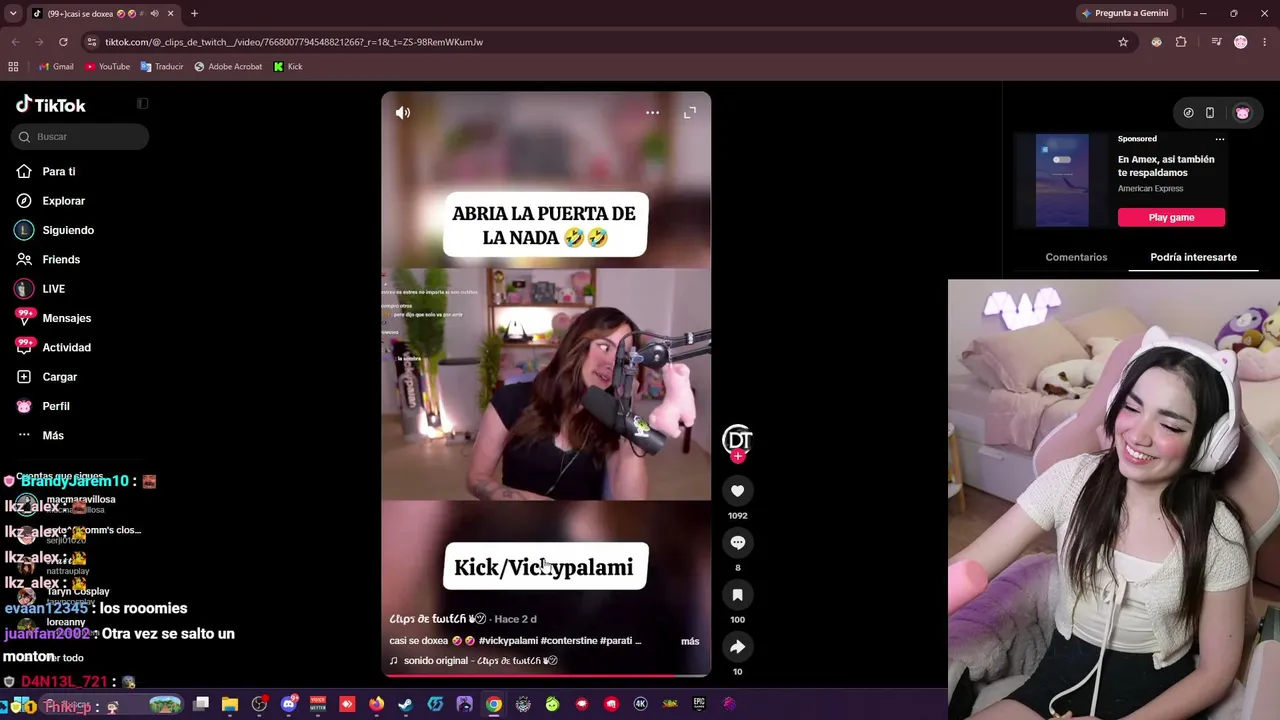
Task: Open a new browser tab
Action: [x=194, y=13]
